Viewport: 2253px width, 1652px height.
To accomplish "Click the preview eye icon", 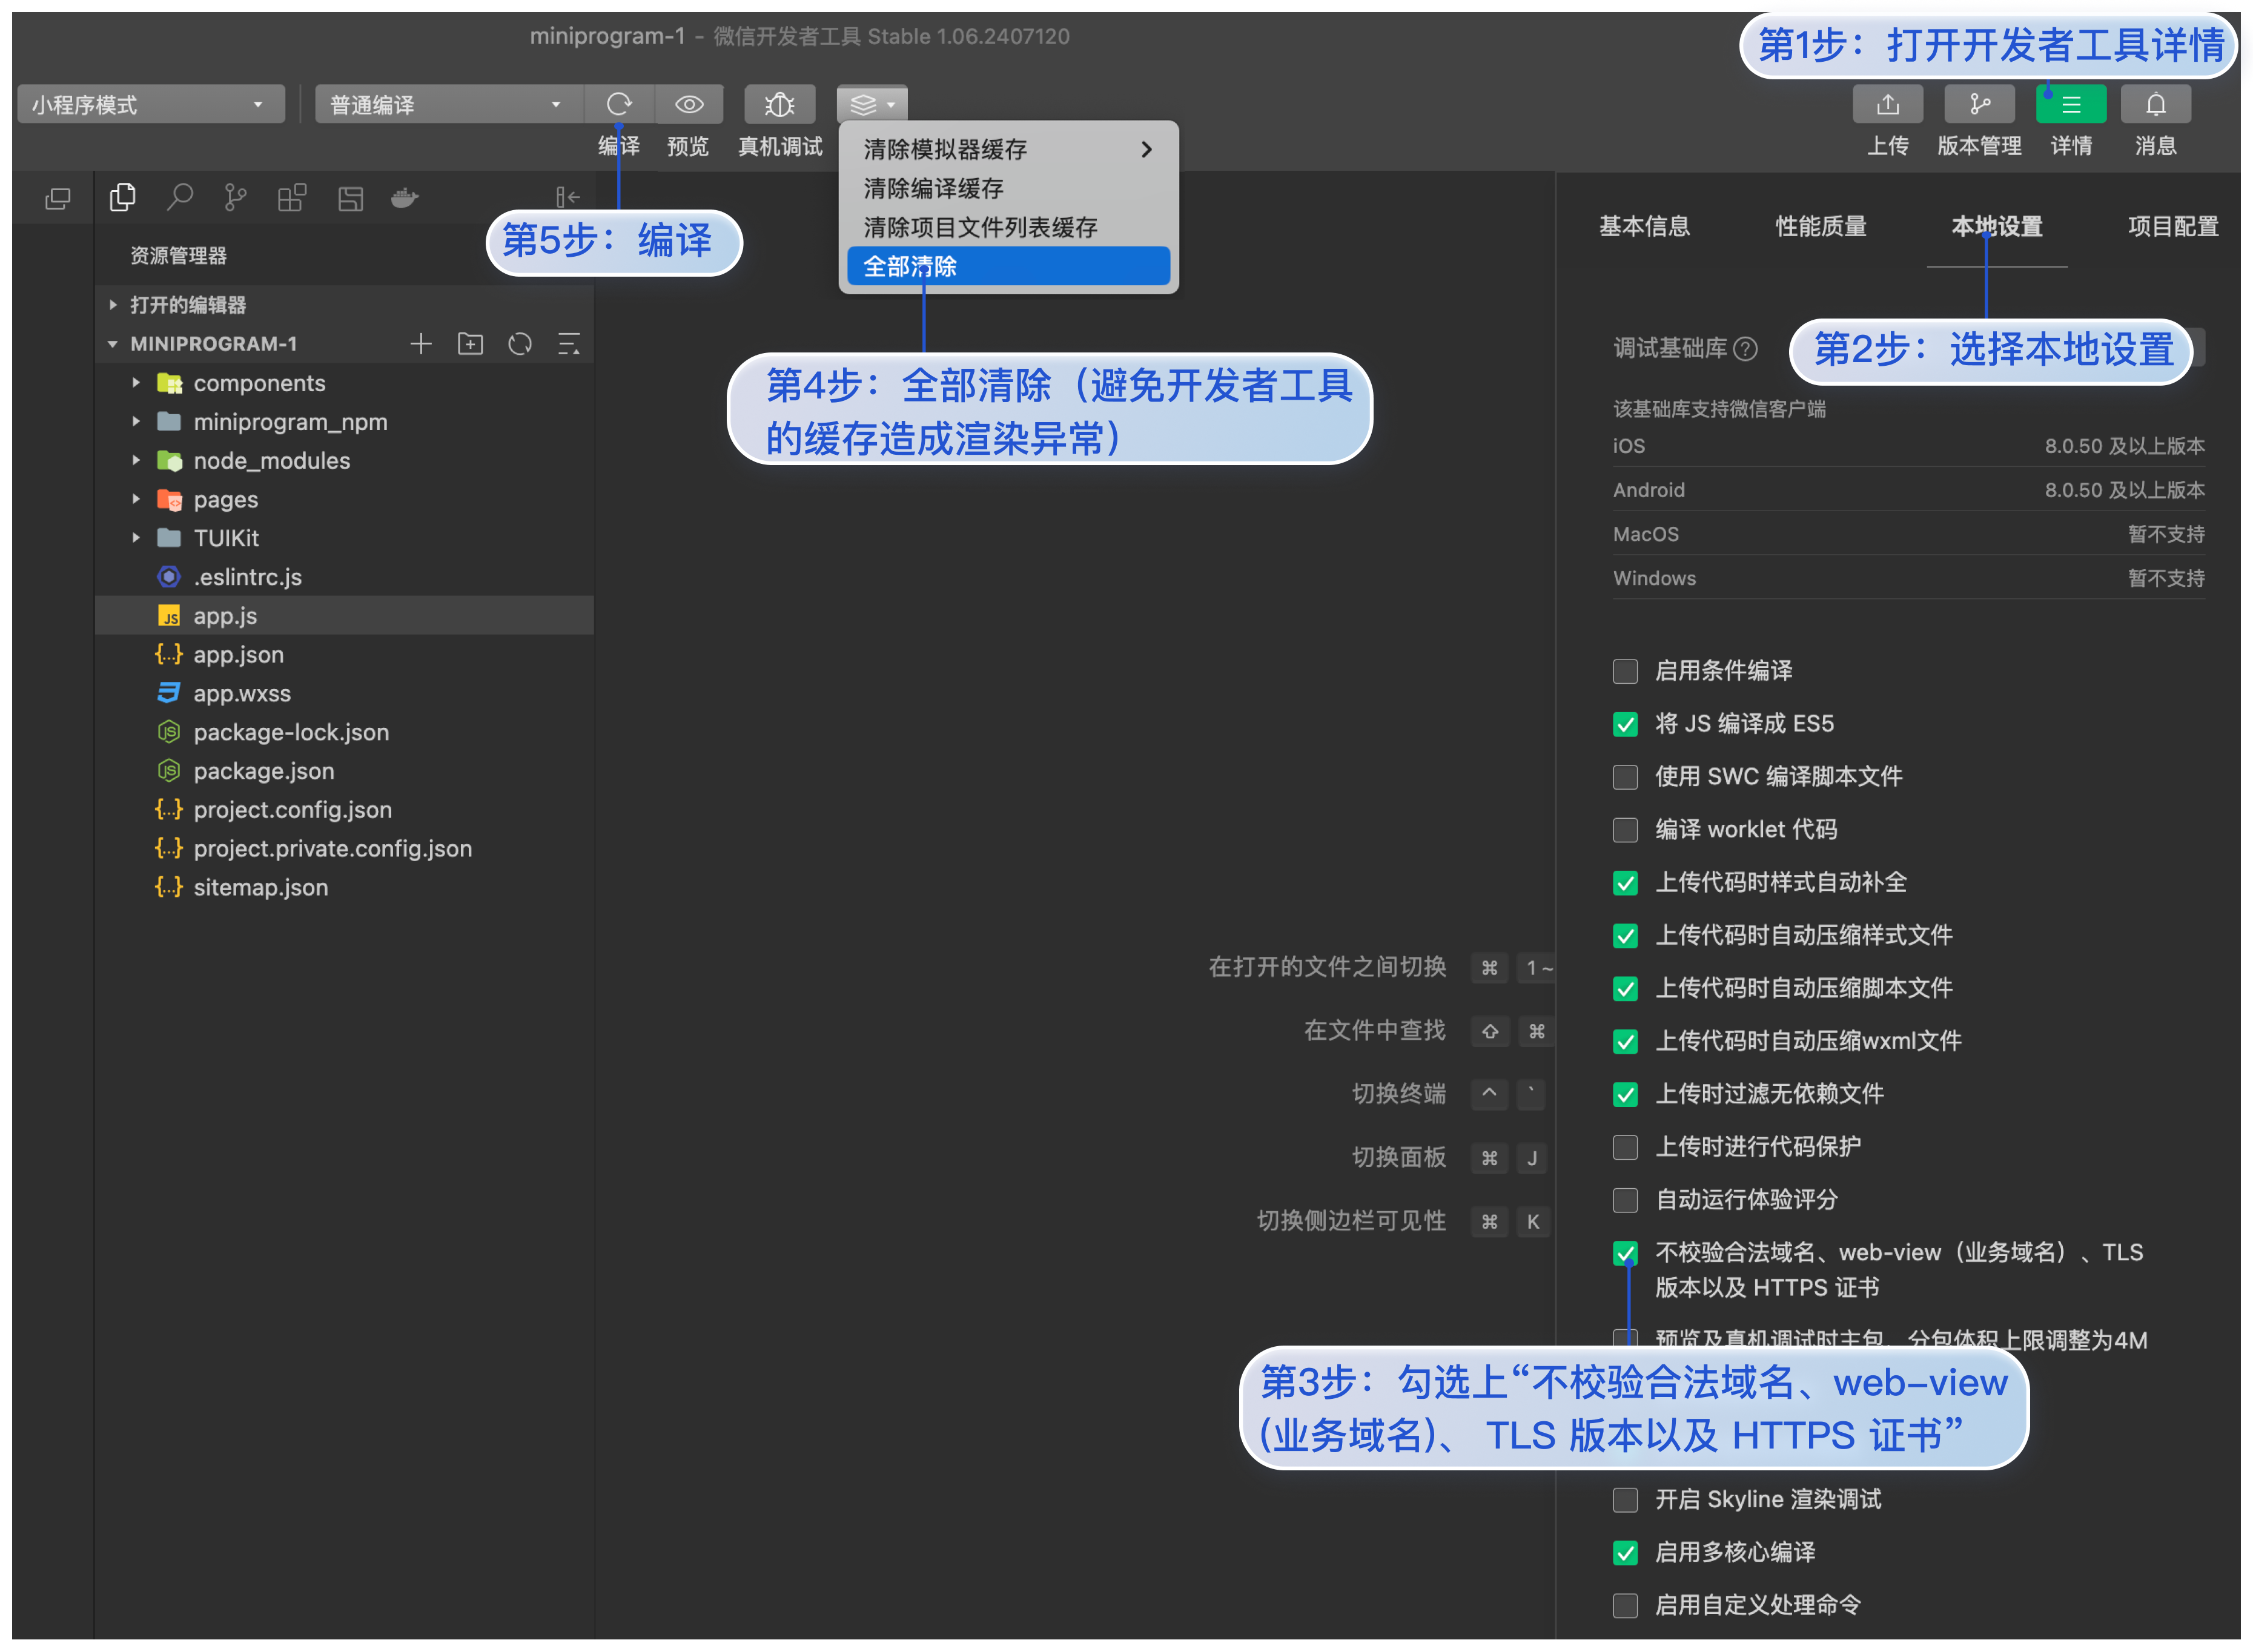I will click(689, 104).
